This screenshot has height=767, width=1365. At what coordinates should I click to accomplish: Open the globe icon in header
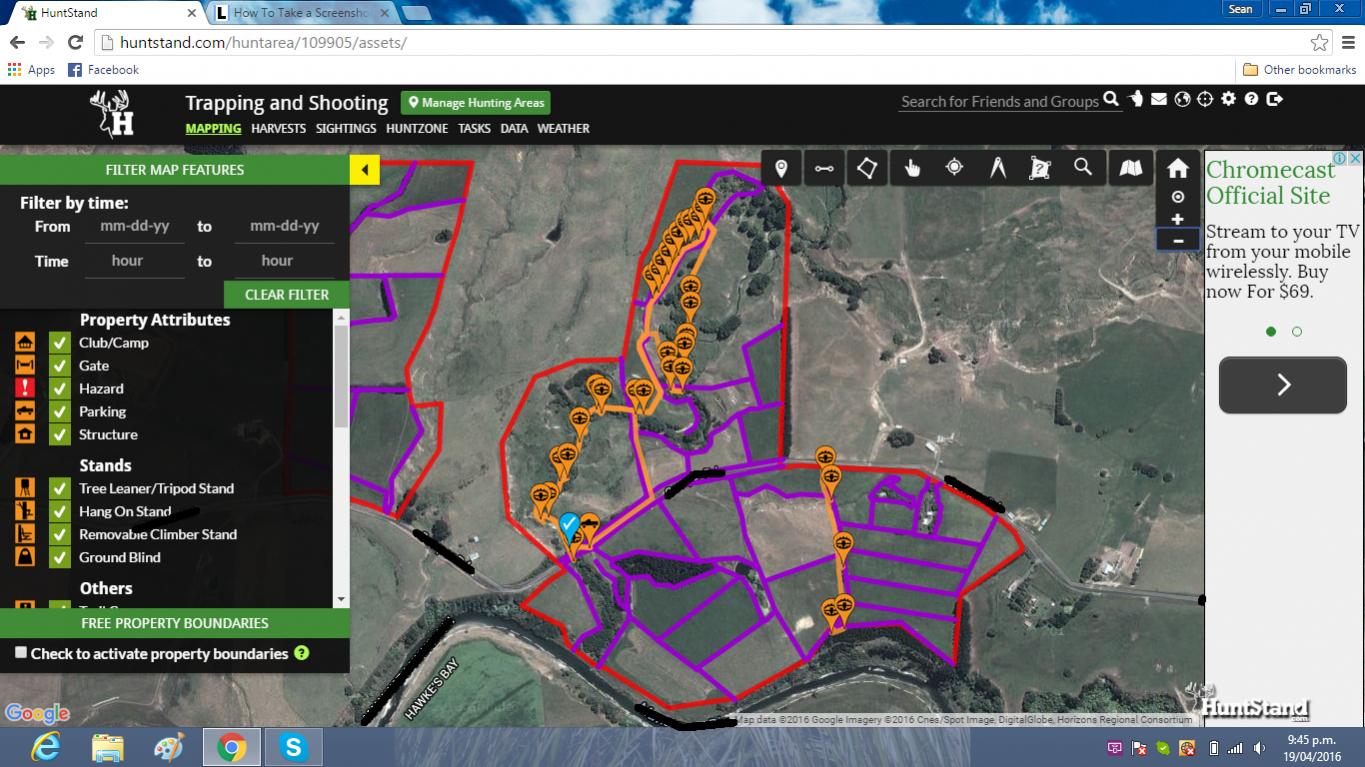(1182, 99)
